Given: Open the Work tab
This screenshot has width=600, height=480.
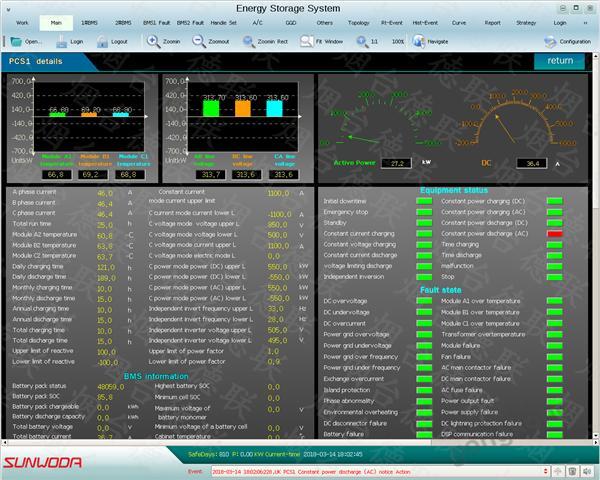Looking at the screenshot, I should pos(22,23).
